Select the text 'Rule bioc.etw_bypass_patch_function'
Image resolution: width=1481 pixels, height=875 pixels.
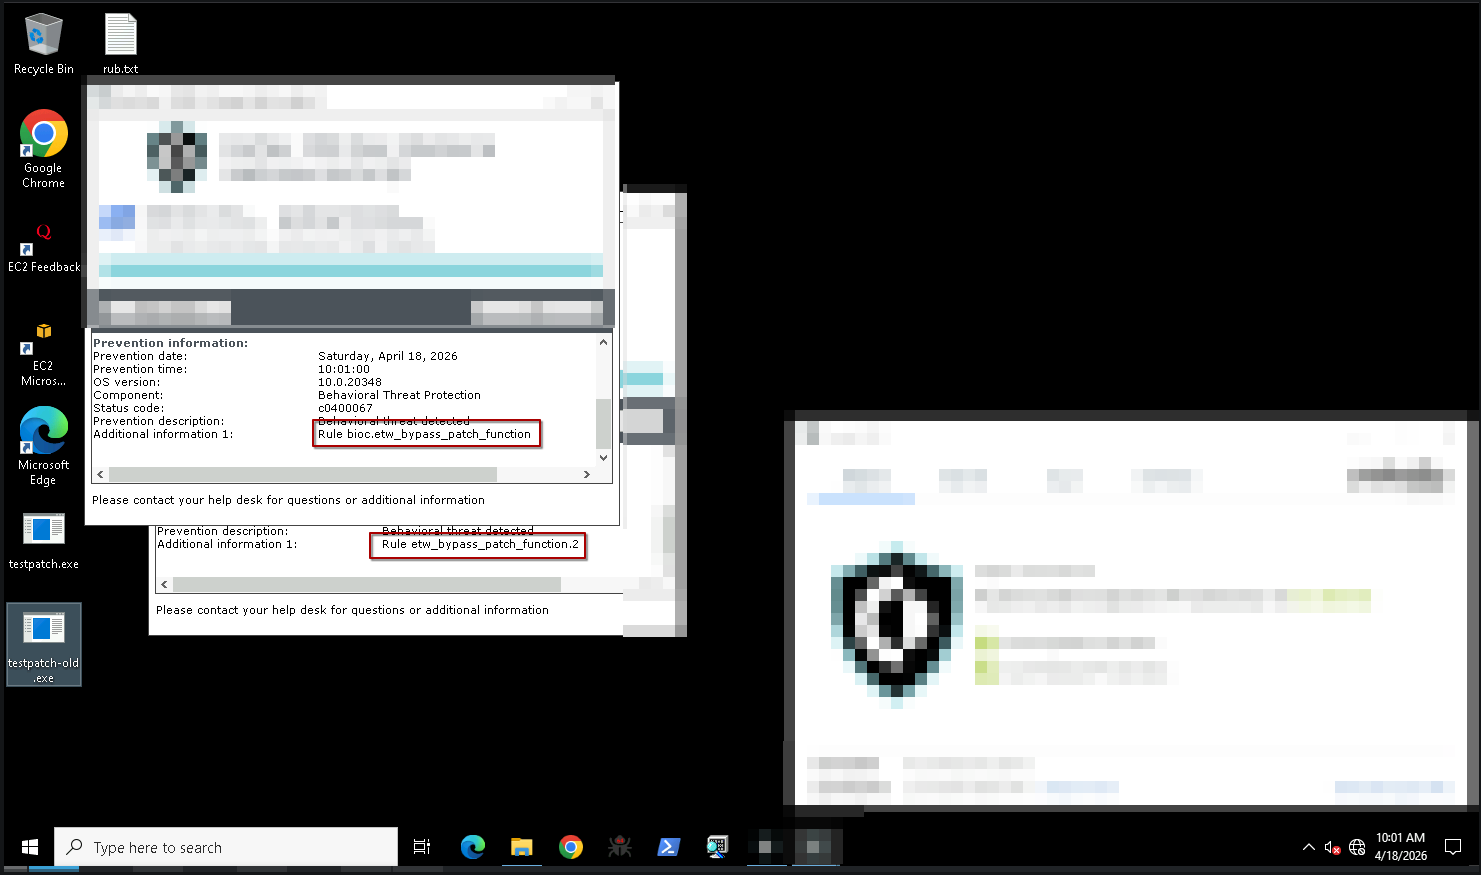pos(424,434)
